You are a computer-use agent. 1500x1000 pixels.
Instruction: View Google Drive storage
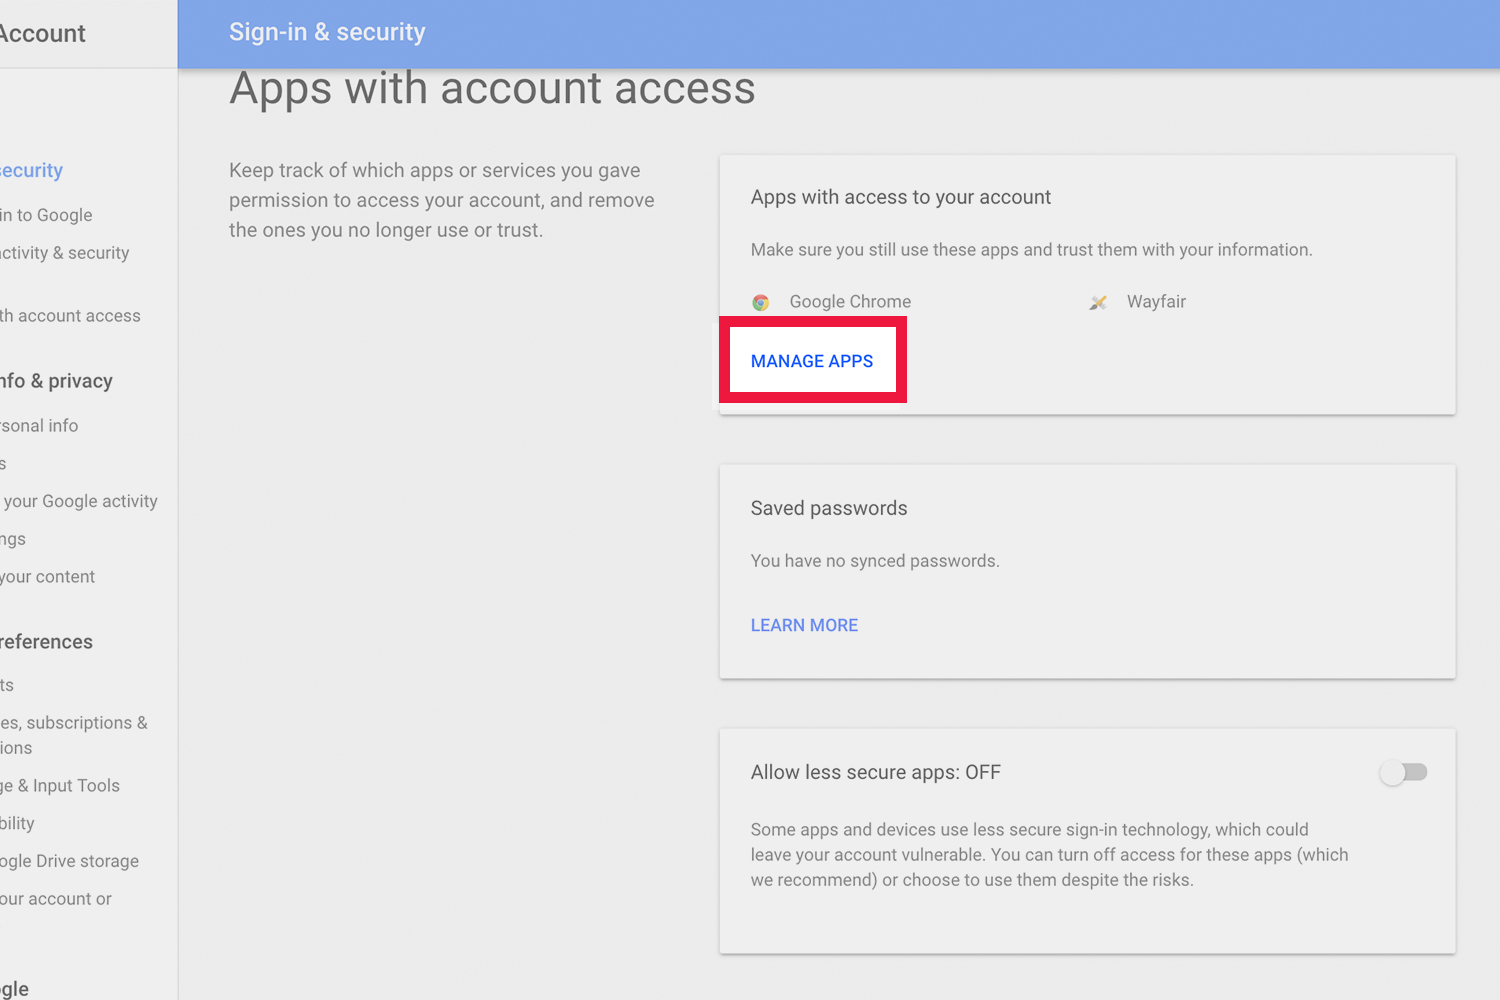tap(69, 860)
